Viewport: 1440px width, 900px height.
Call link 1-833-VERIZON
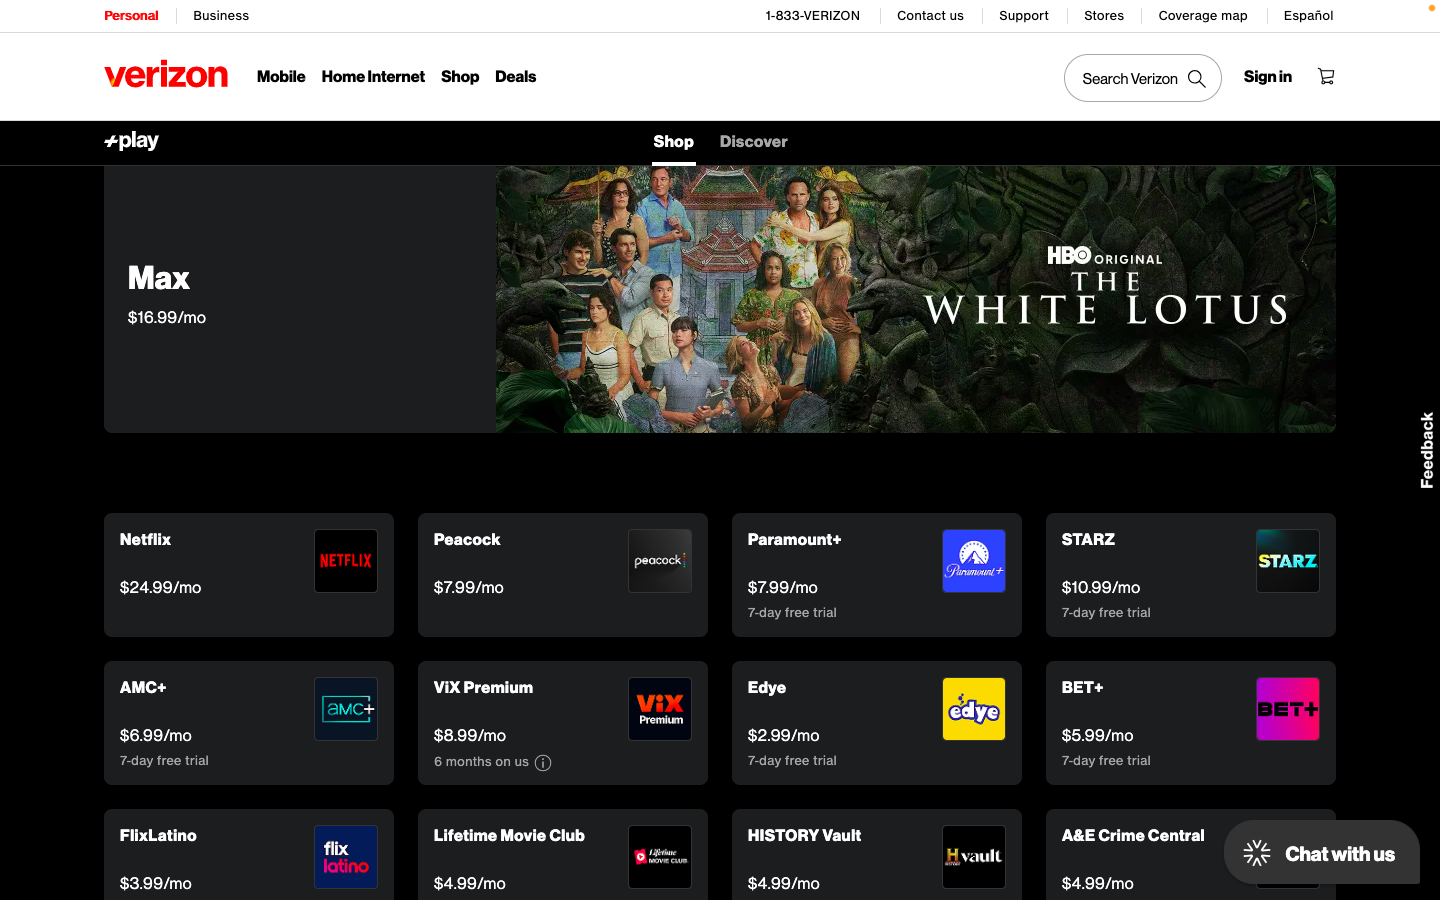pyautogui.click(x=812, y=16)
